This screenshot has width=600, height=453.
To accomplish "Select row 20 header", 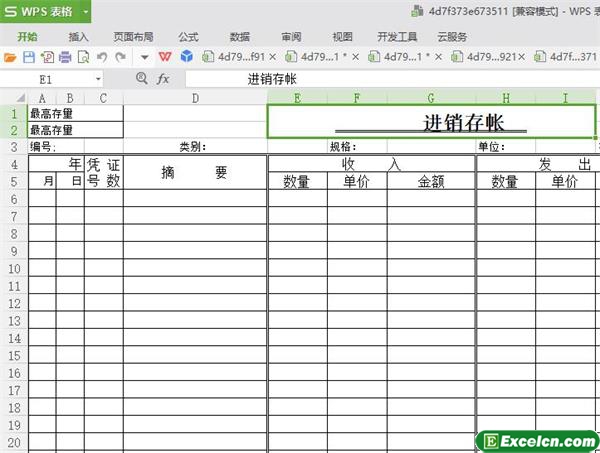I will point(14,443).
